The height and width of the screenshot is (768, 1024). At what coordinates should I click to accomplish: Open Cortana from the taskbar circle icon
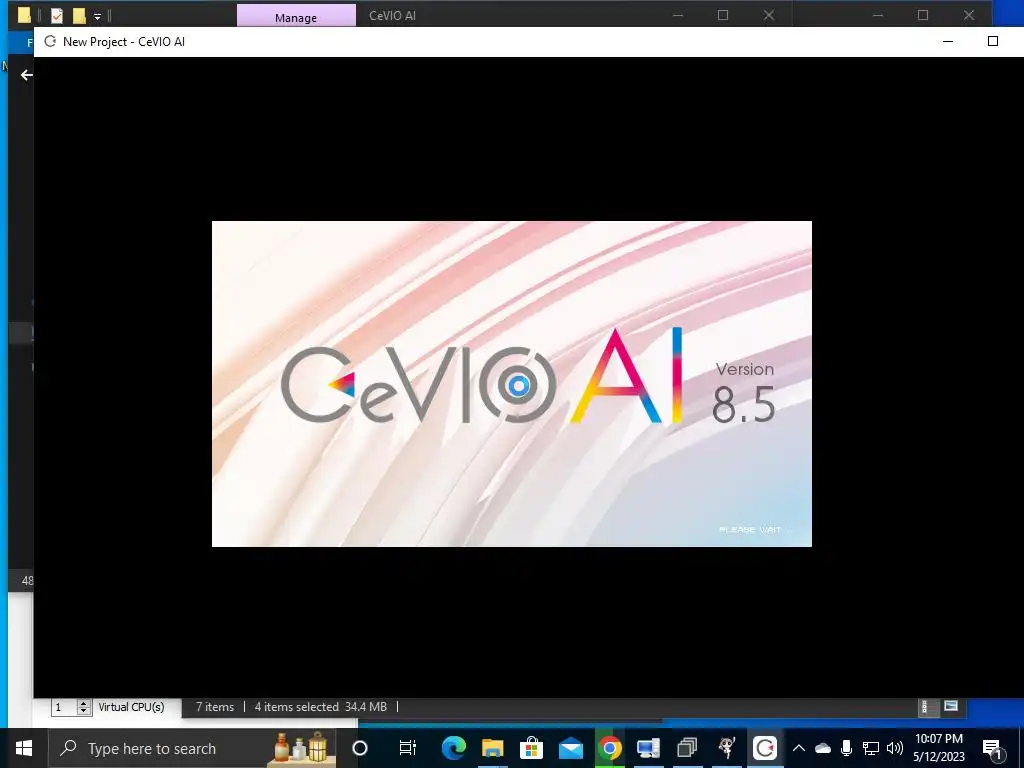[x=360, y=748]
